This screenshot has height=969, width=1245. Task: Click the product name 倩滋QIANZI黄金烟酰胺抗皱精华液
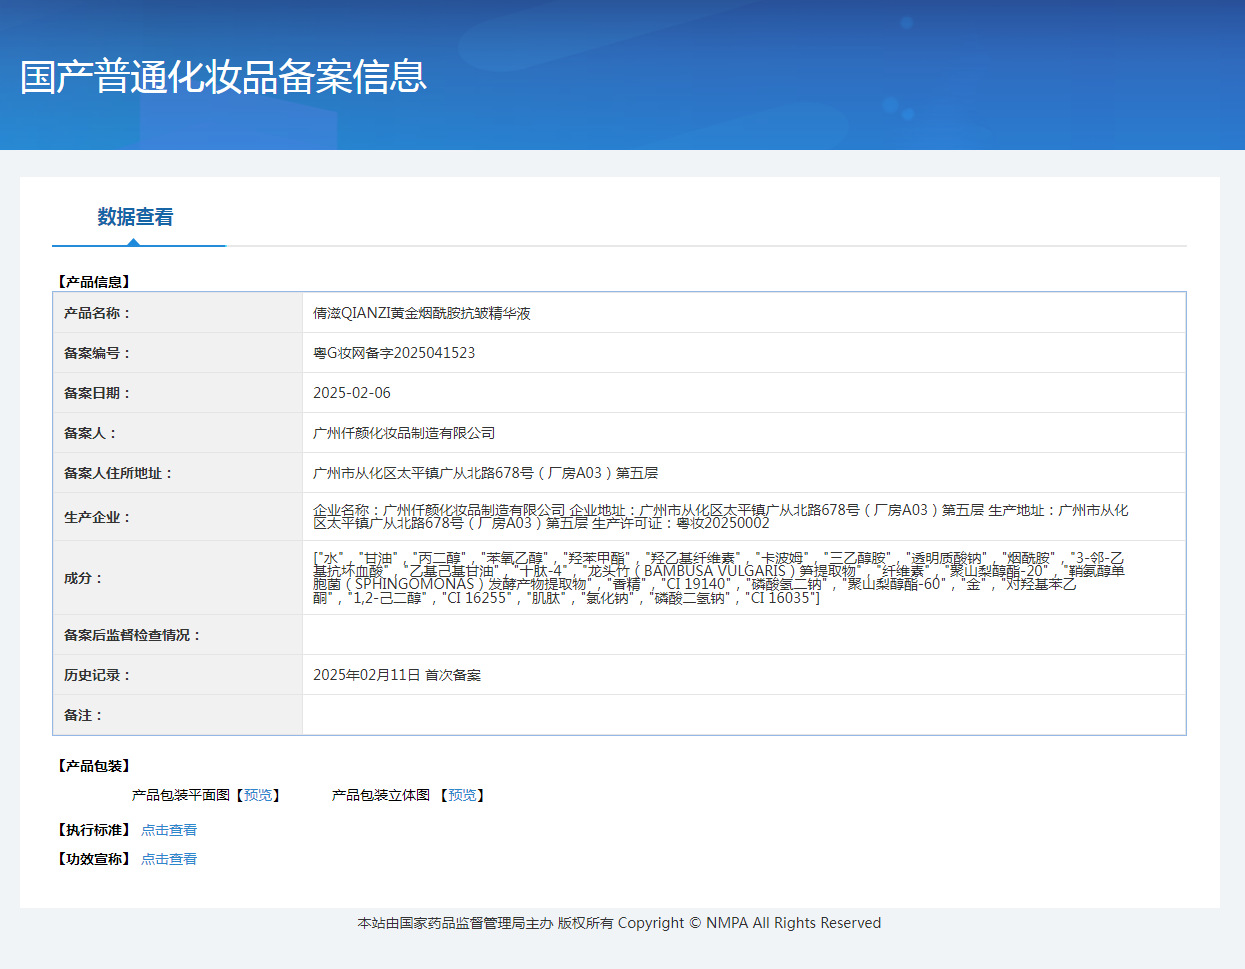(x=422, y=313)
